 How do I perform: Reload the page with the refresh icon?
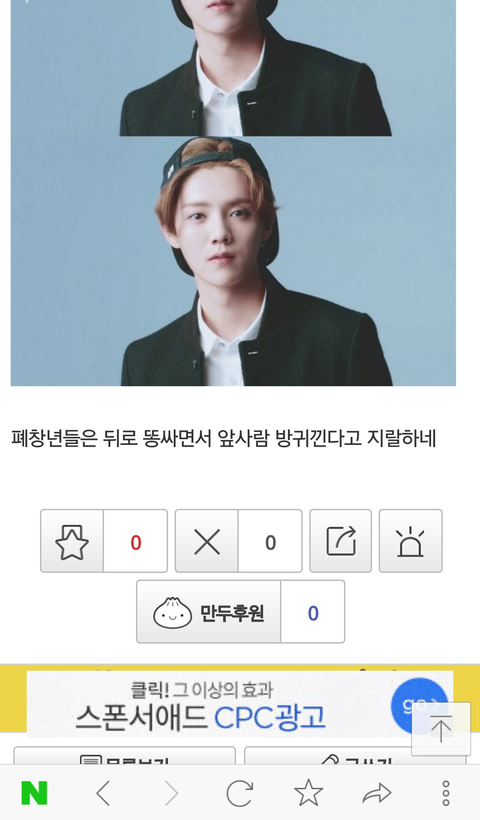point(240,793)
